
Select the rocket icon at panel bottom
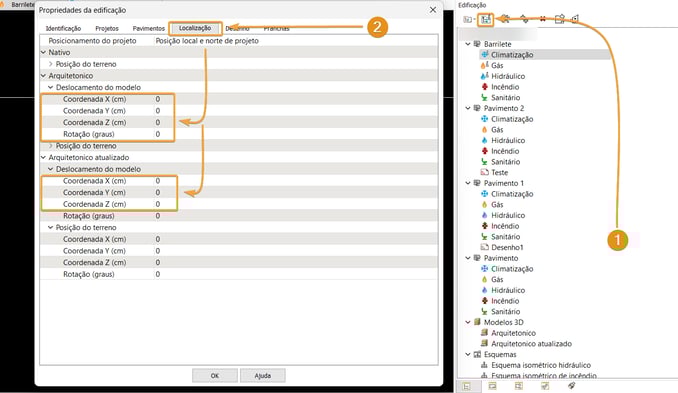[x=572, y=385]
